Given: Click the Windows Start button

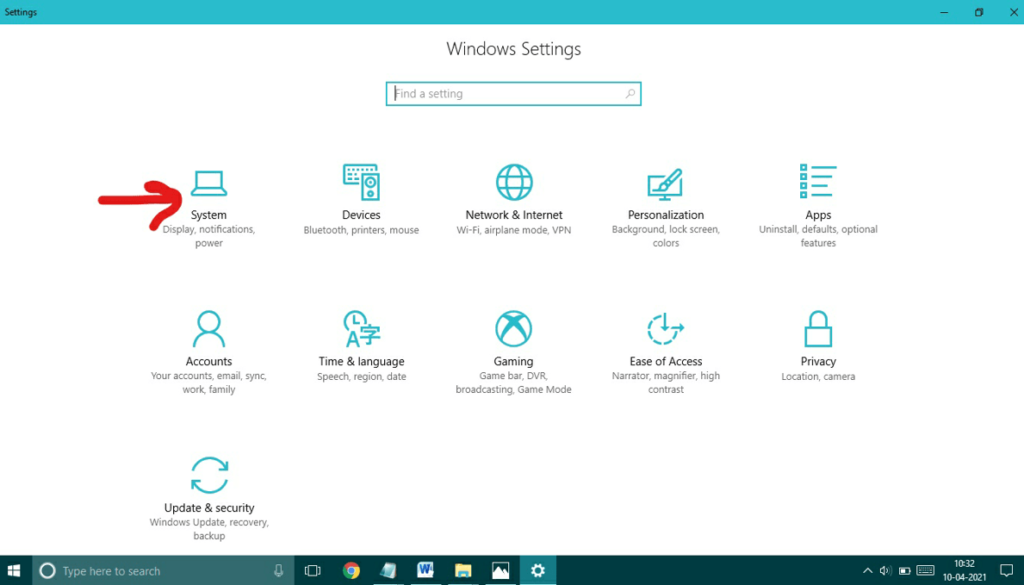Looking at the screenshot, I should coord(15,571).
